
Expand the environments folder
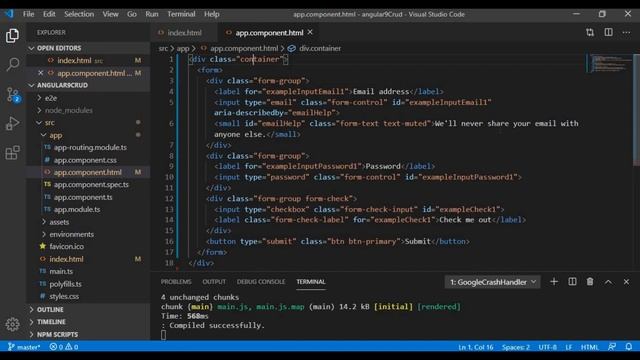click(88, 234)
